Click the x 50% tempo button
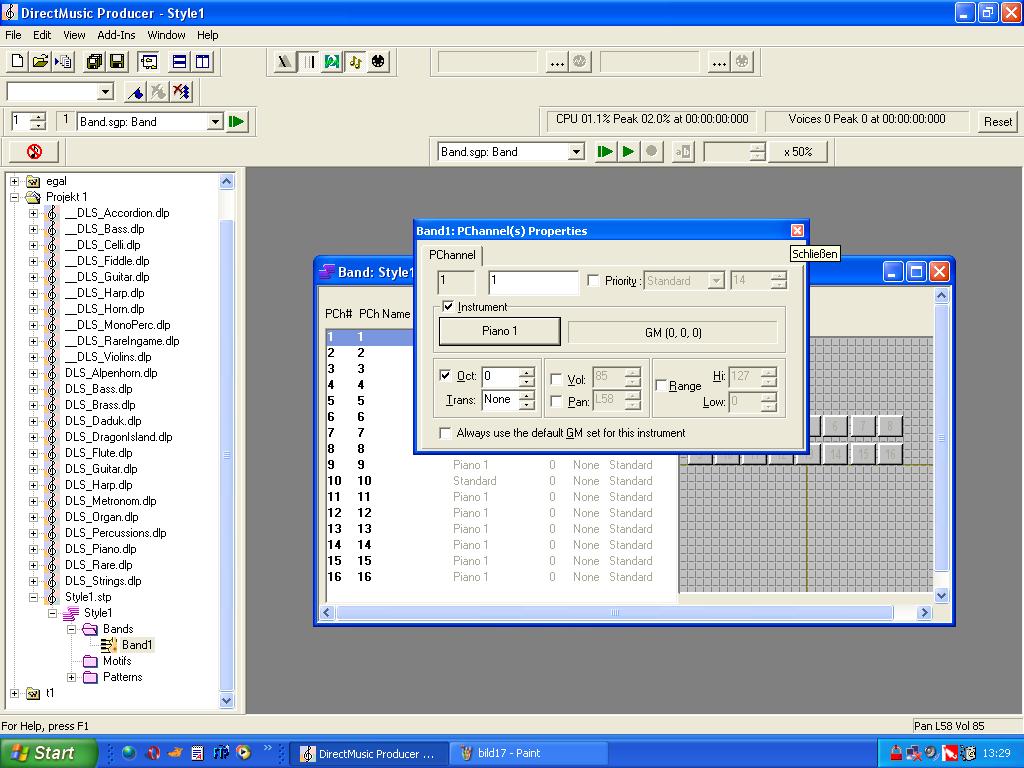Viewport: 1024px width, 768px height. [x=798, y=152]
